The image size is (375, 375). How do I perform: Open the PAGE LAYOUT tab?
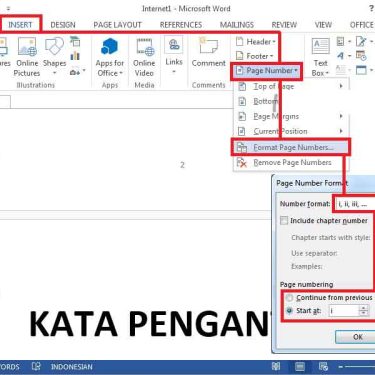pos(117,25)
